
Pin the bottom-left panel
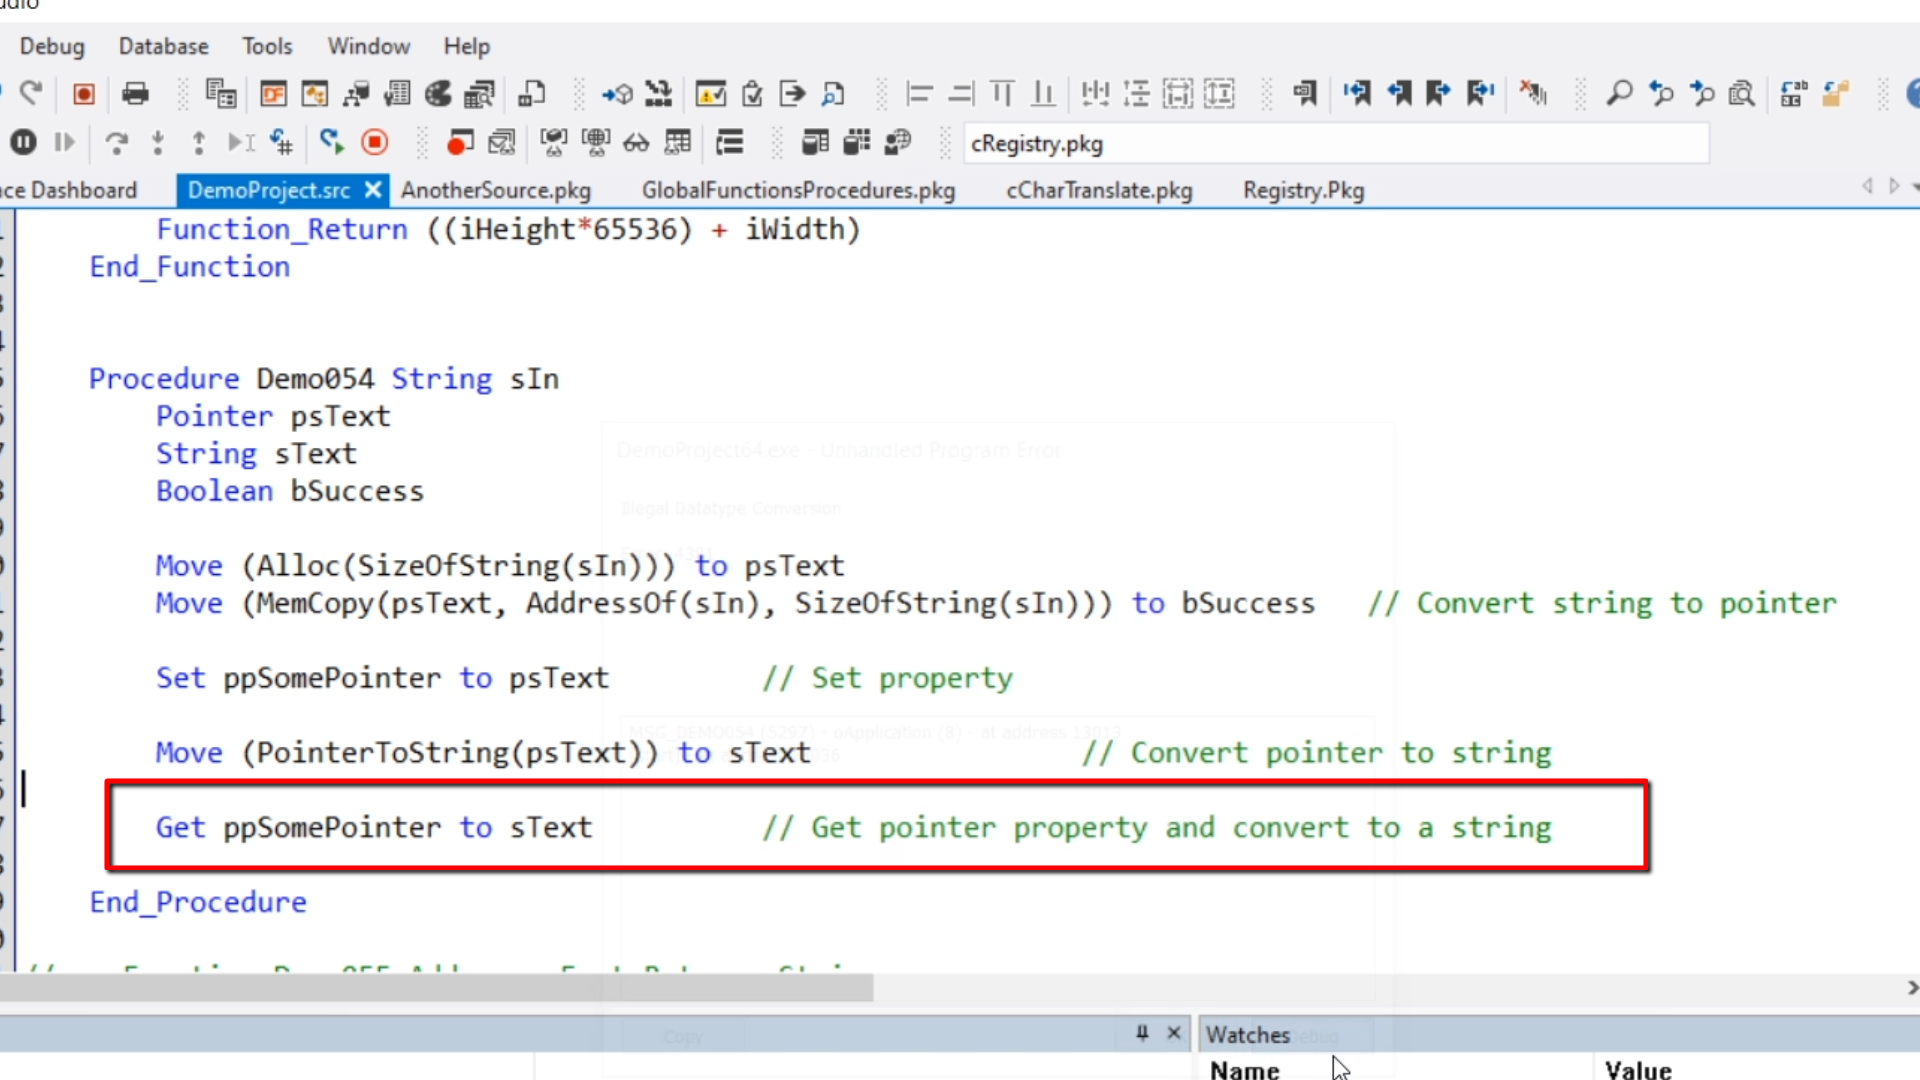tap(1142, 1033)
